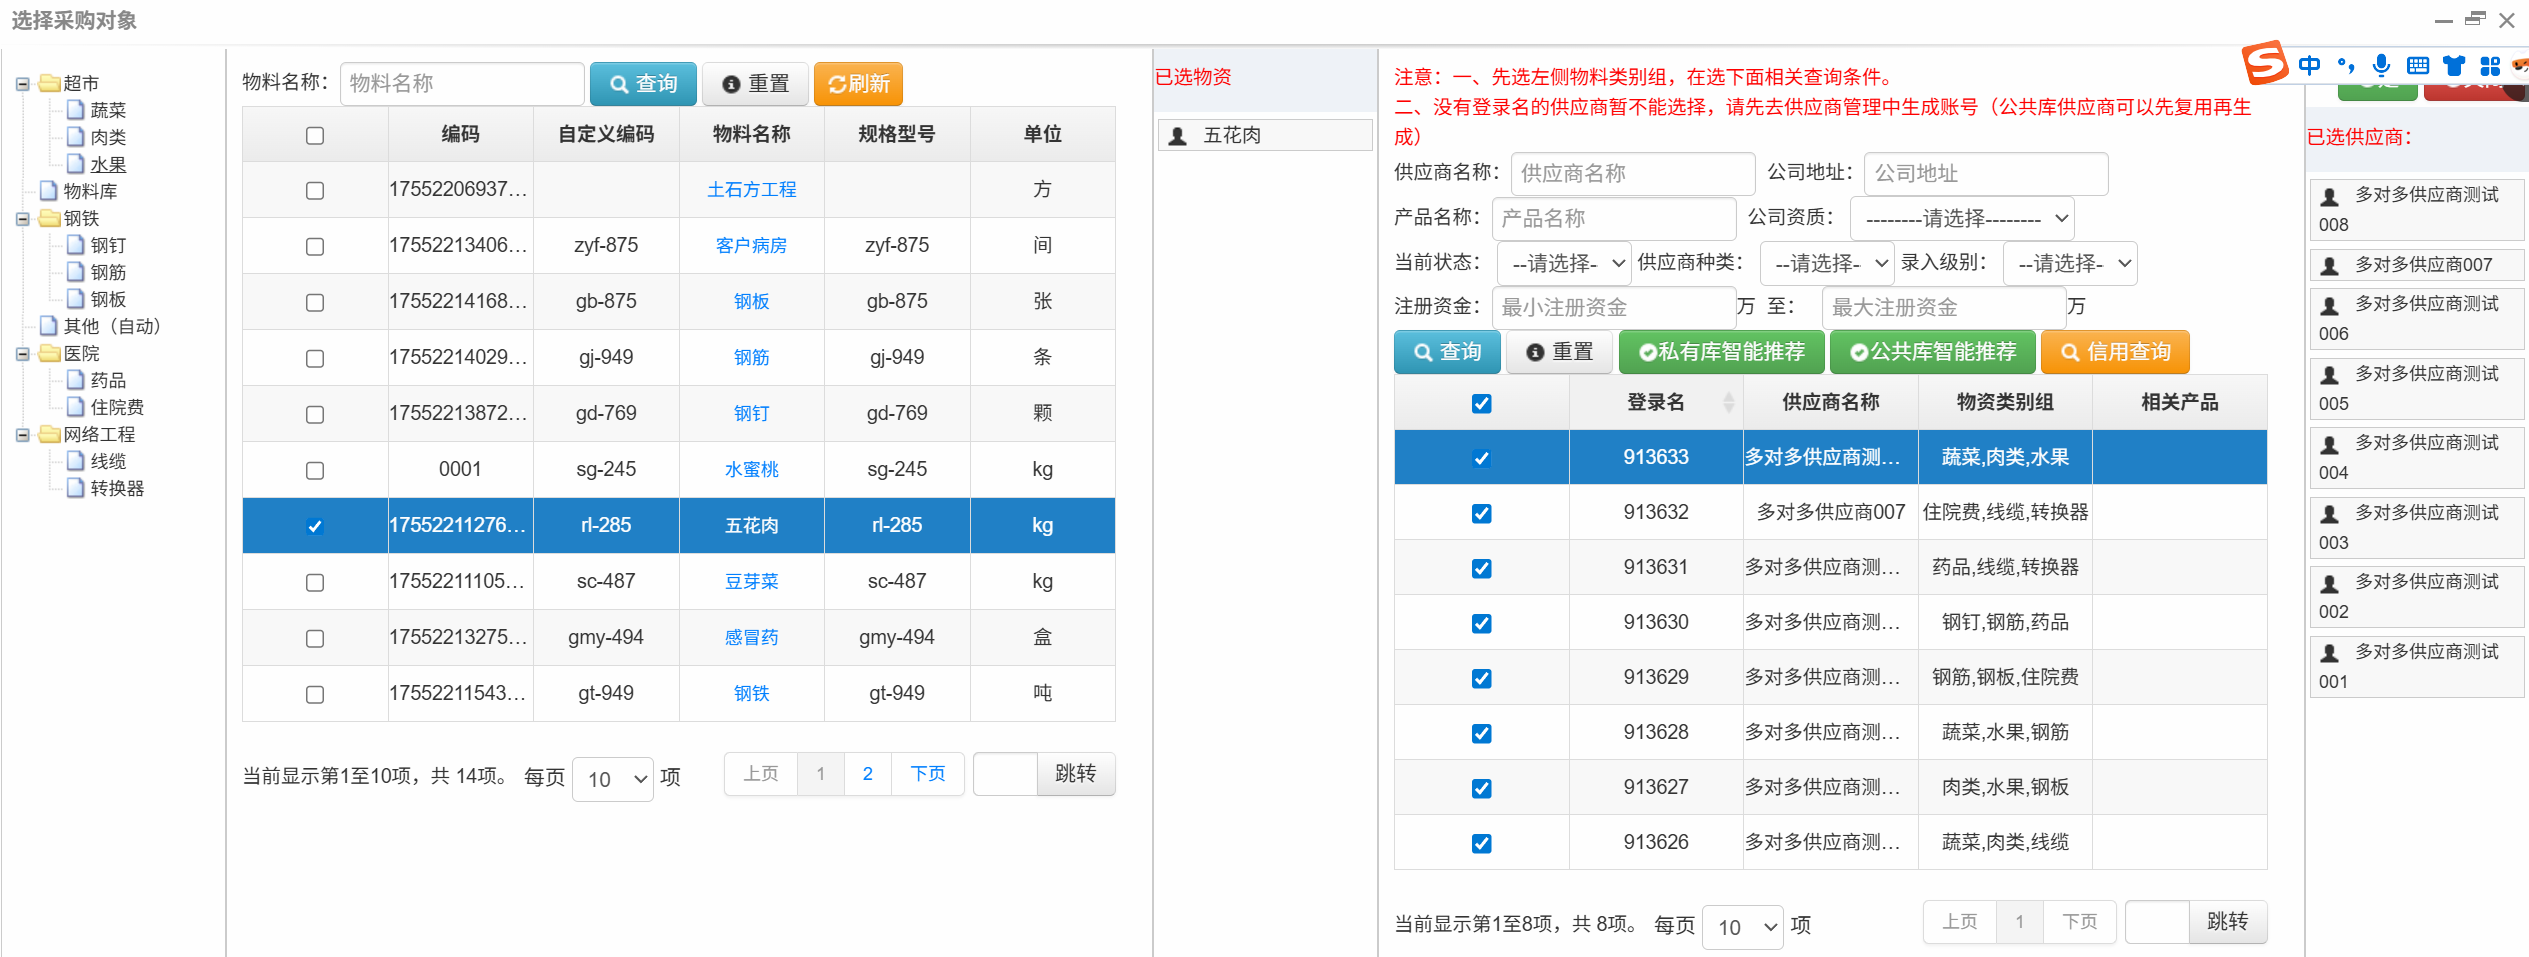Viewport: 2529px width, 957px height.
Task: Click the person icon beside 五花肉
Action: coord(1176,135)
